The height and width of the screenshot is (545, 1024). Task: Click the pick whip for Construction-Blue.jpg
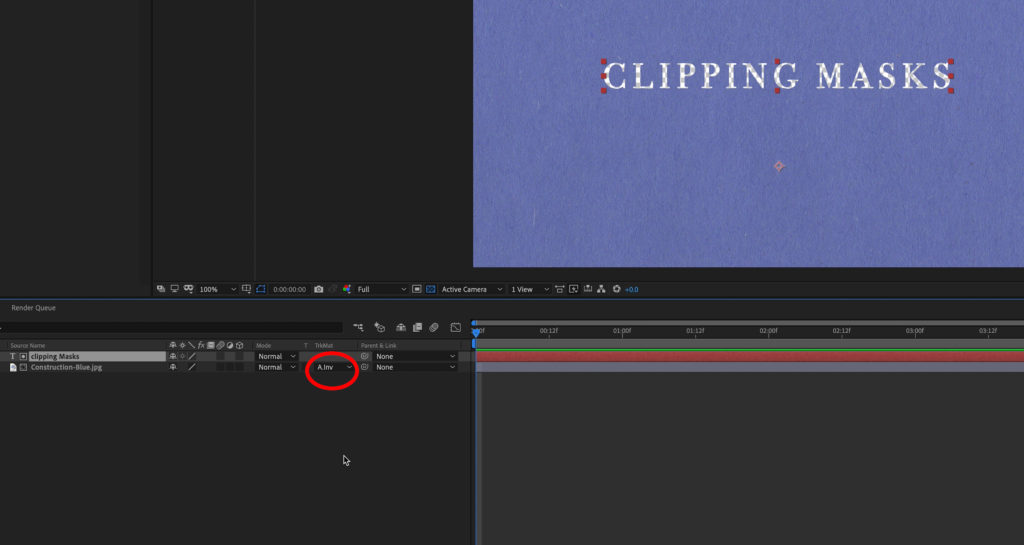(x=365, y=367)
